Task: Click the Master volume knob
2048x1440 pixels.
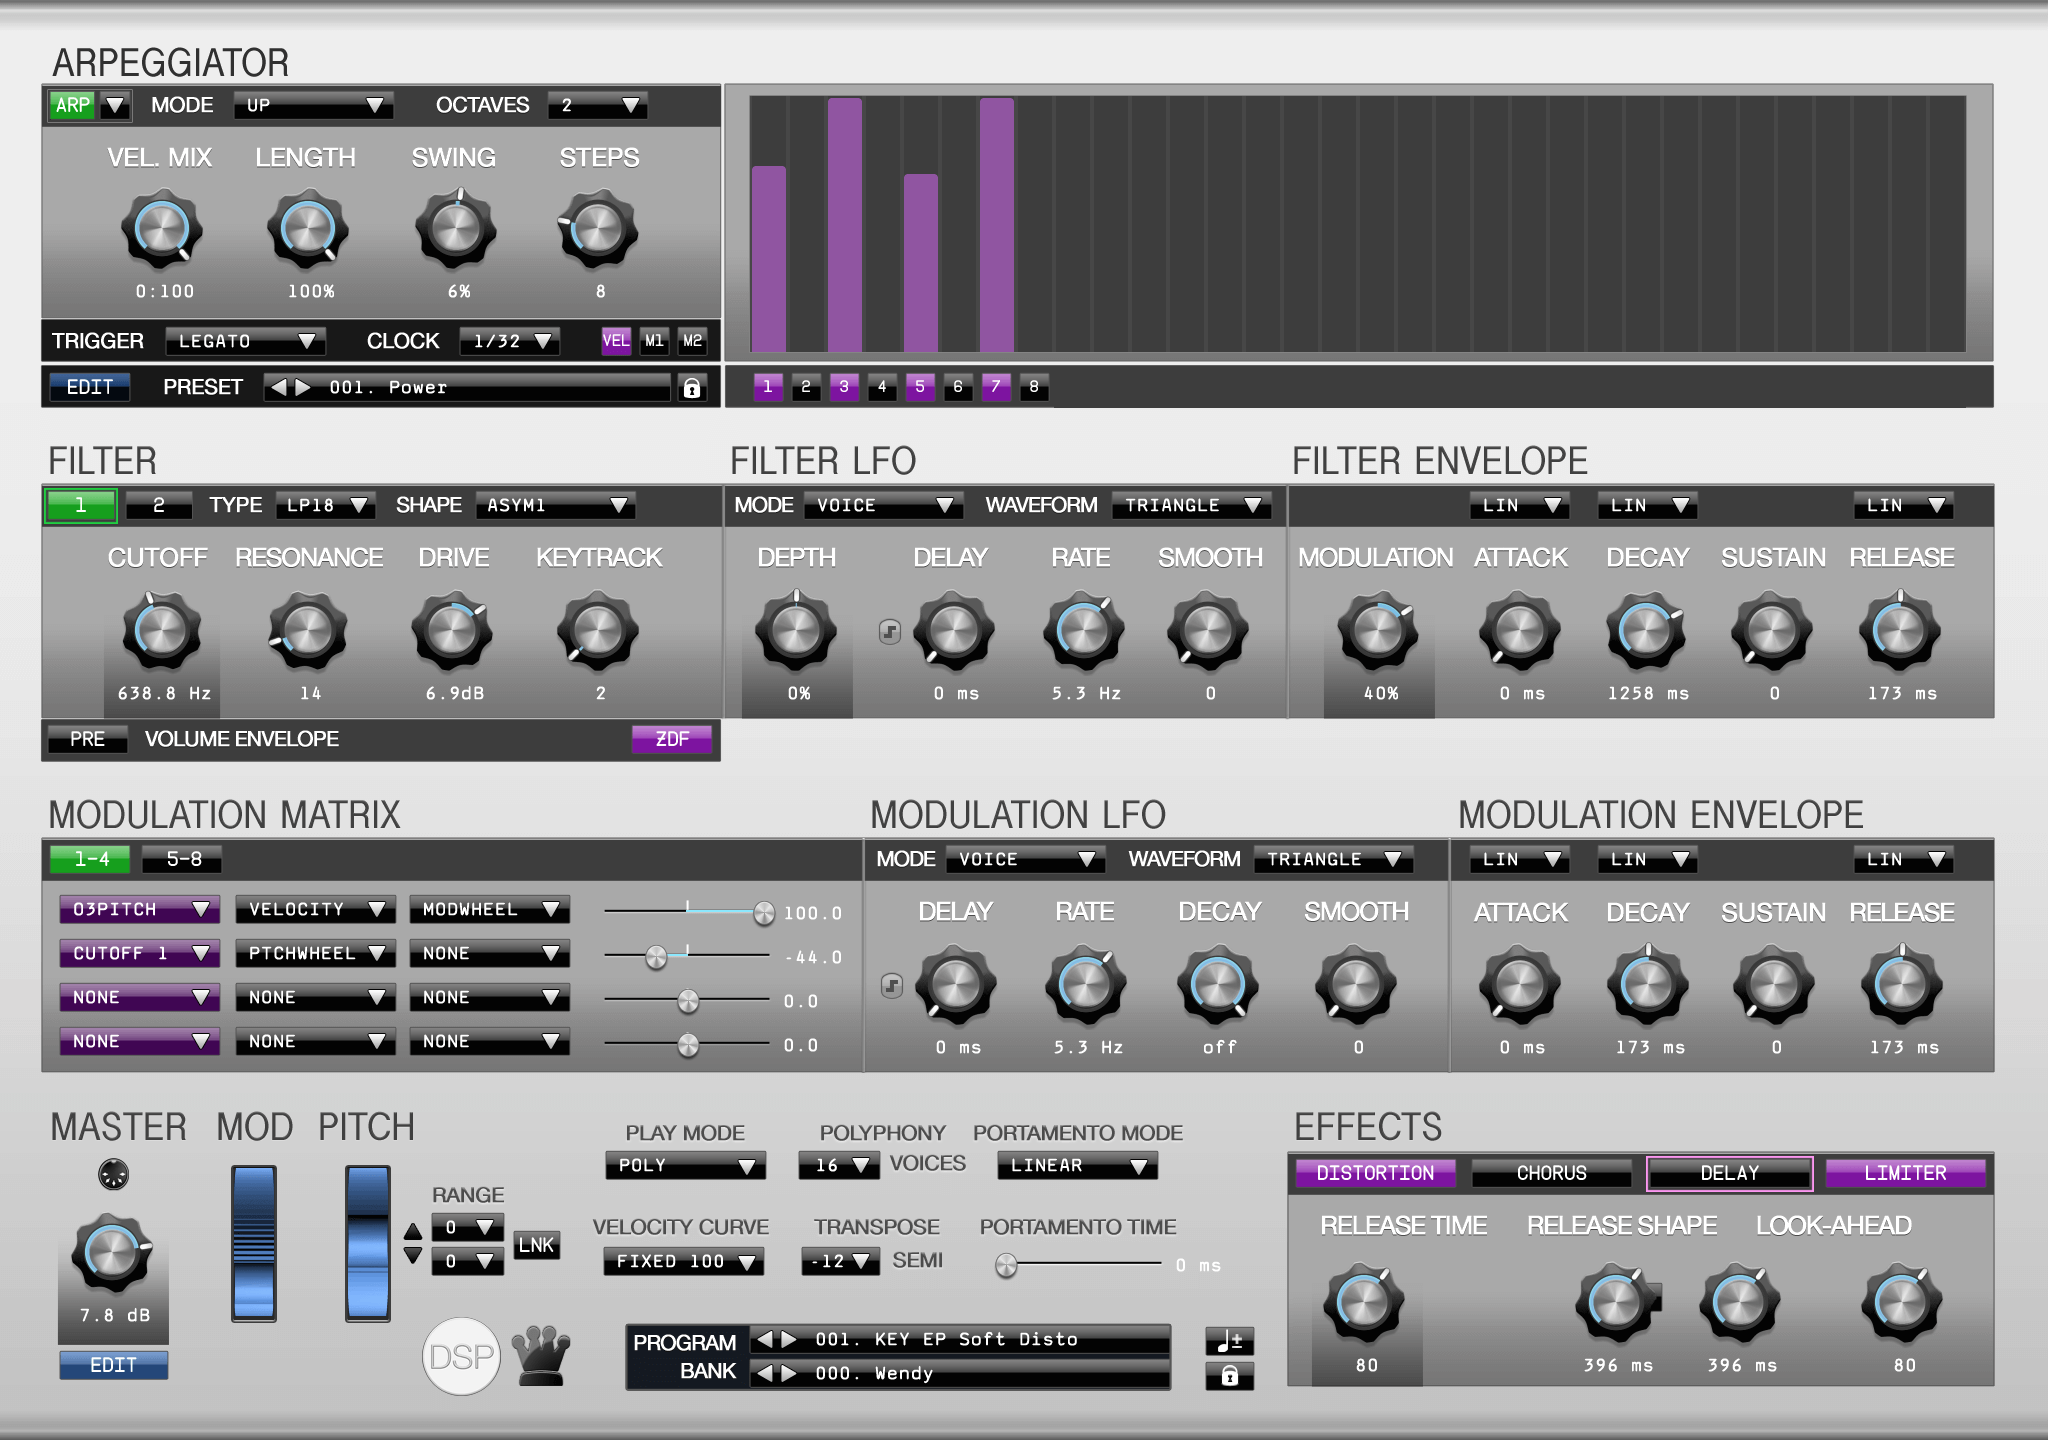Action: [x=112, y=1253]
